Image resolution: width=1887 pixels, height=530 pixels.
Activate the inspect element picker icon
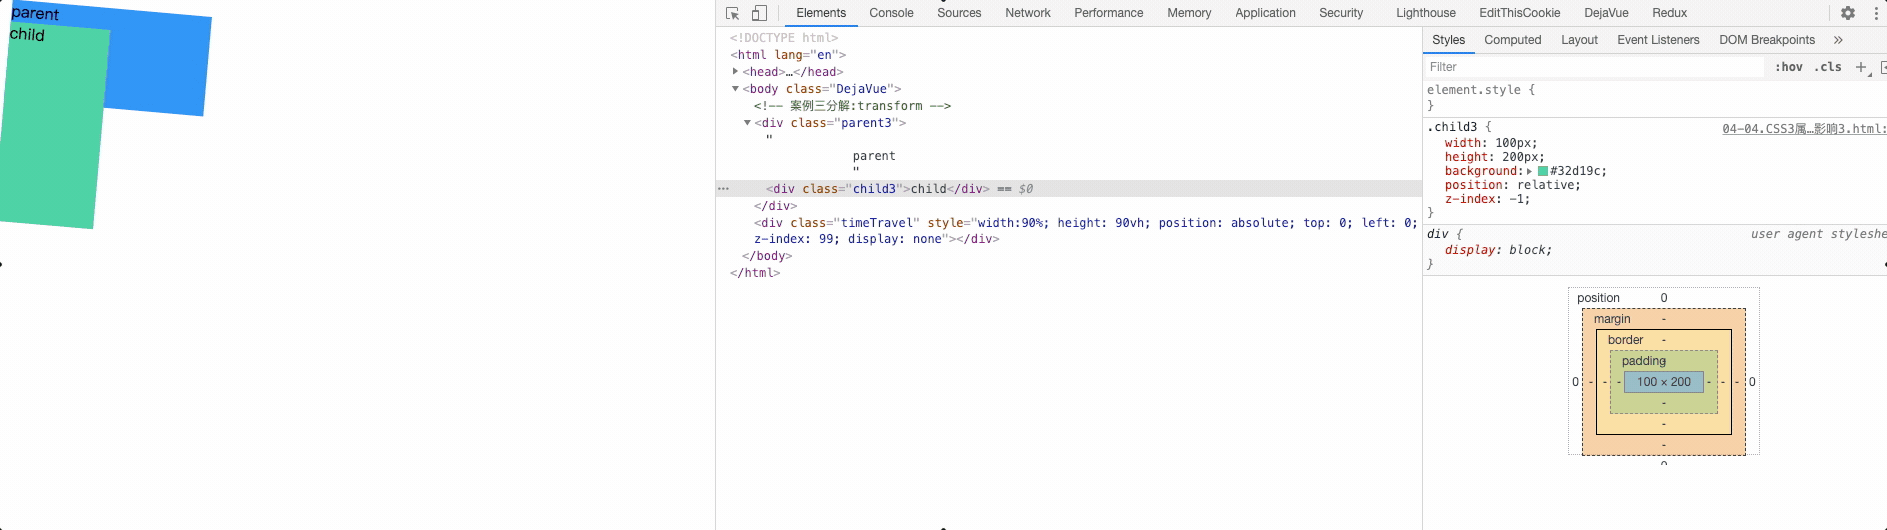click(732, 13)
